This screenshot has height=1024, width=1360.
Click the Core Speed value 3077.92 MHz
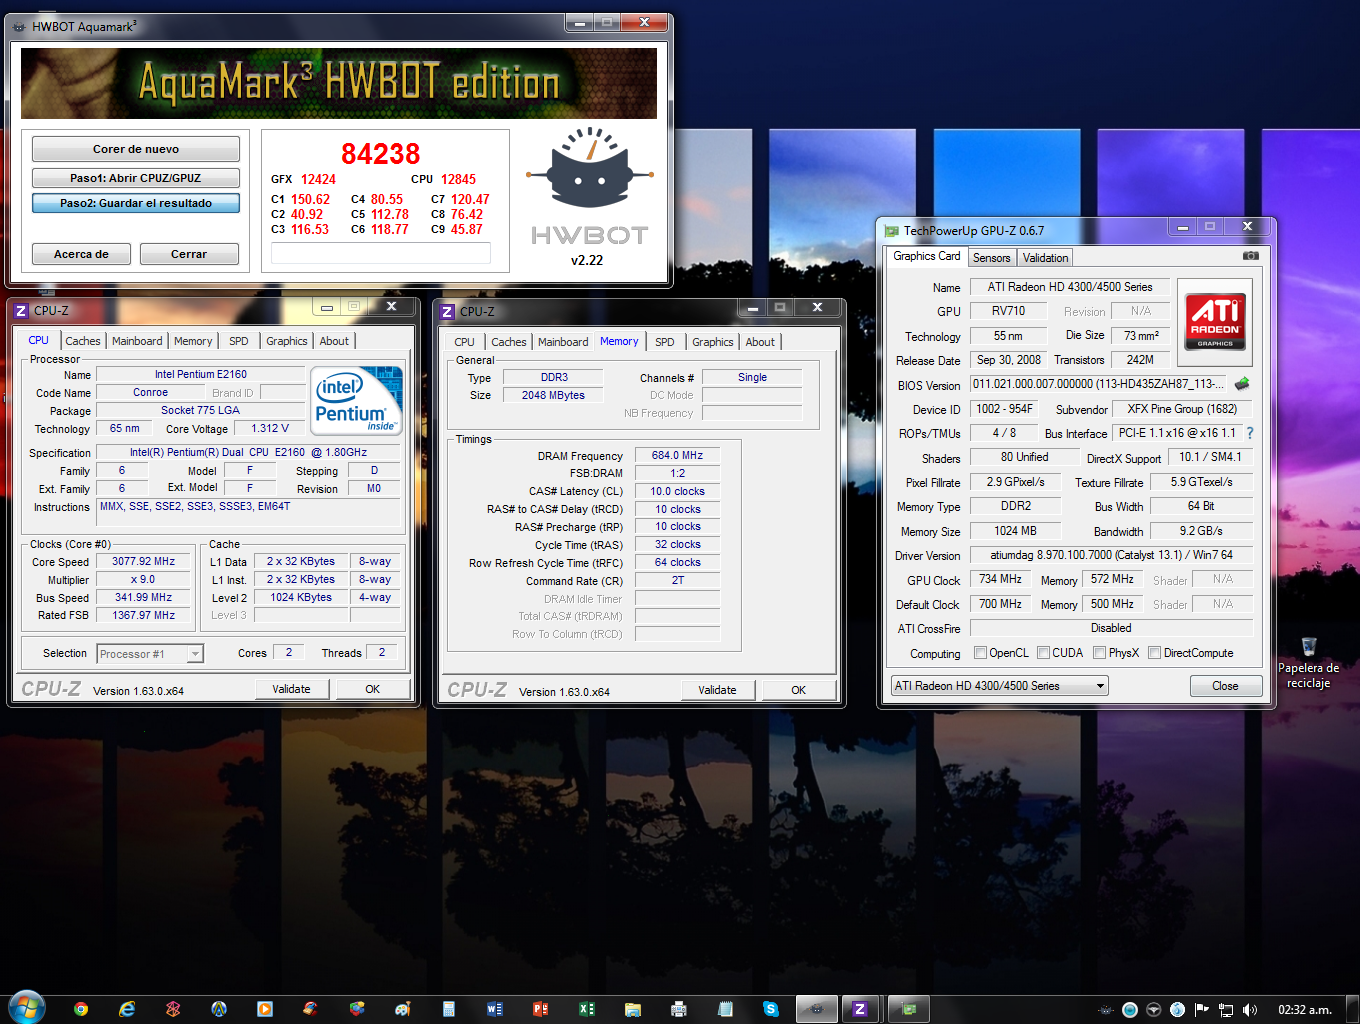[x=143, y=562]
